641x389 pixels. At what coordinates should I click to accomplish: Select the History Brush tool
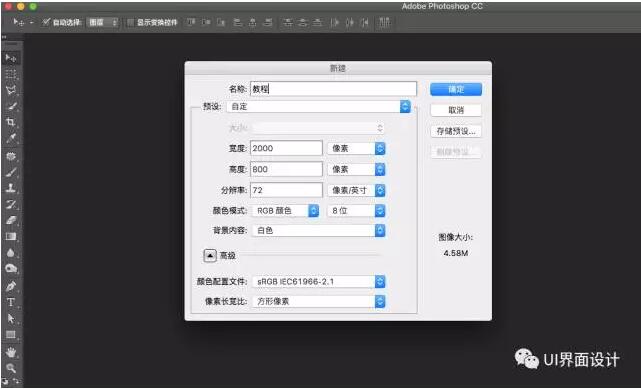pyautogui.click(x=11, y=204)
